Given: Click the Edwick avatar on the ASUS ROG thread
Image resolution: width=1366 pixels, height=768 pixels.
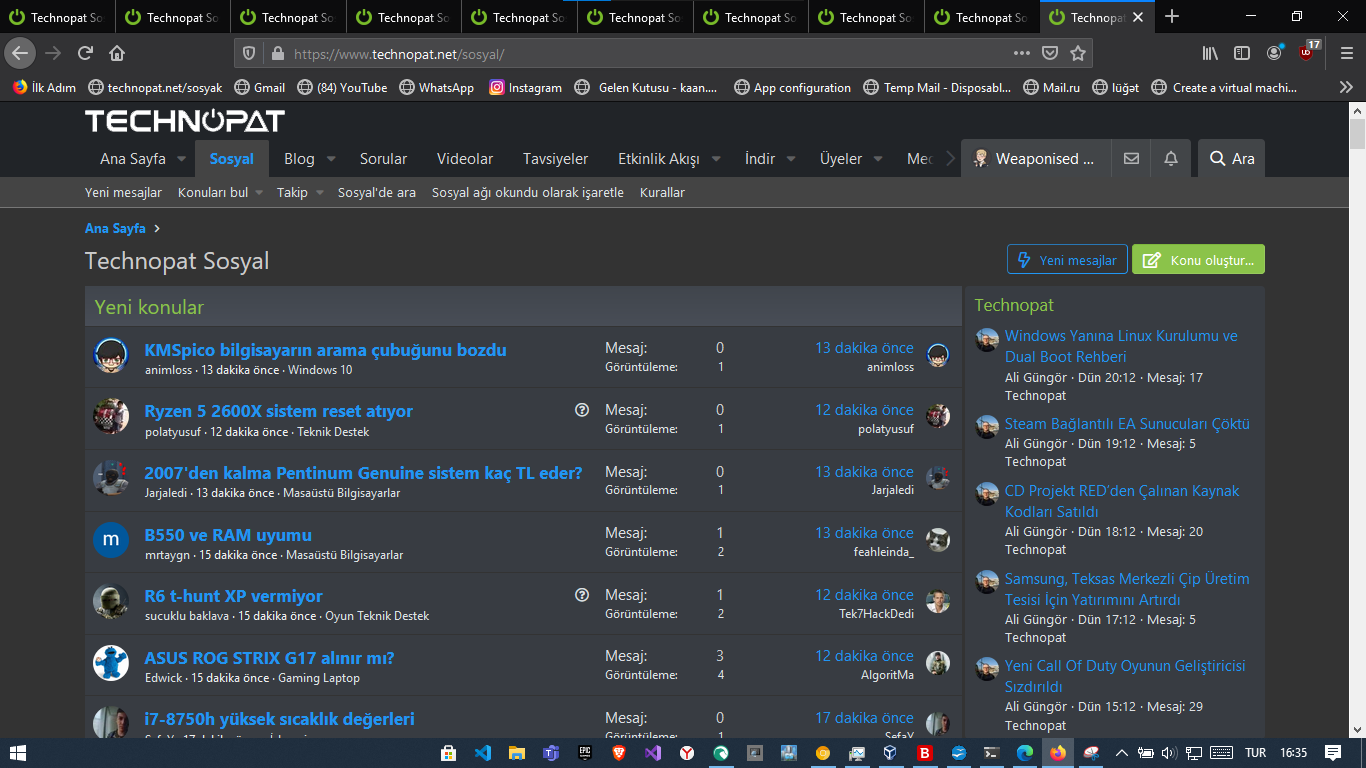Looking at the screenshot, I should [x=111, y=663].
